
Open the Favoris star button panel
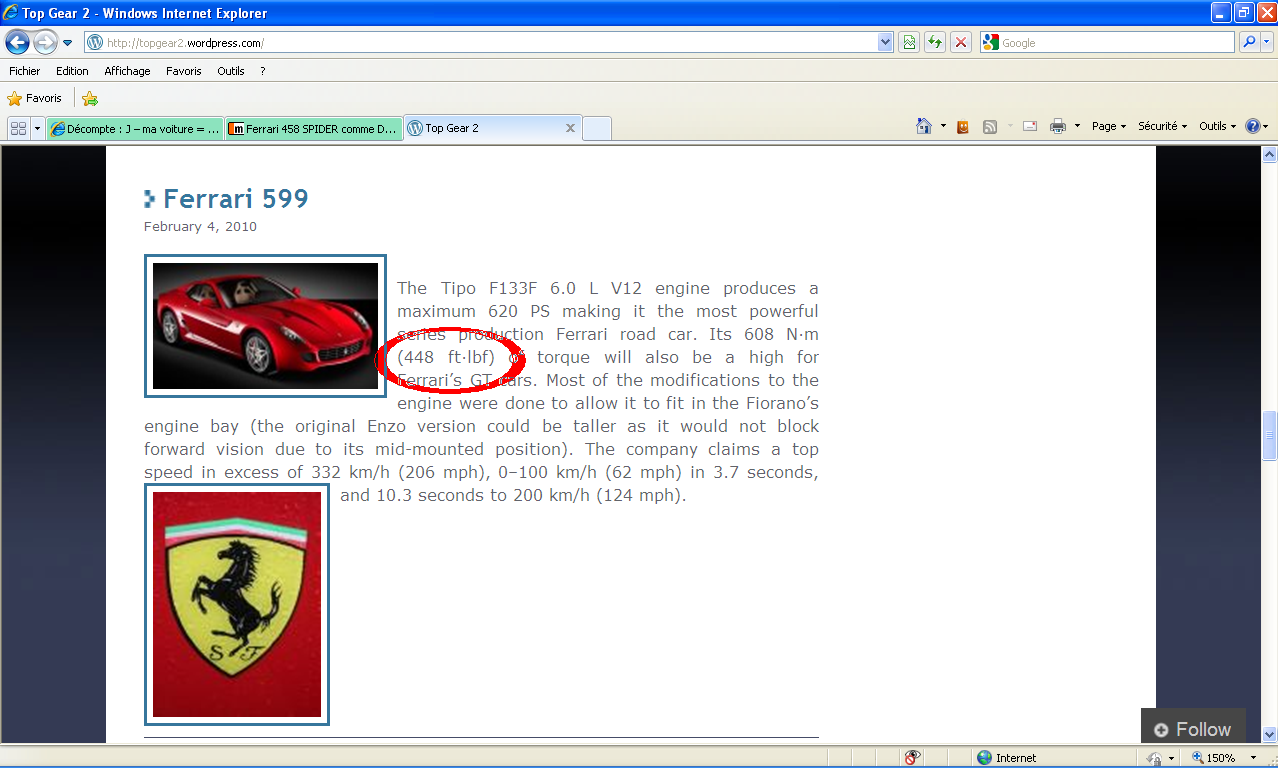(35, 98)
